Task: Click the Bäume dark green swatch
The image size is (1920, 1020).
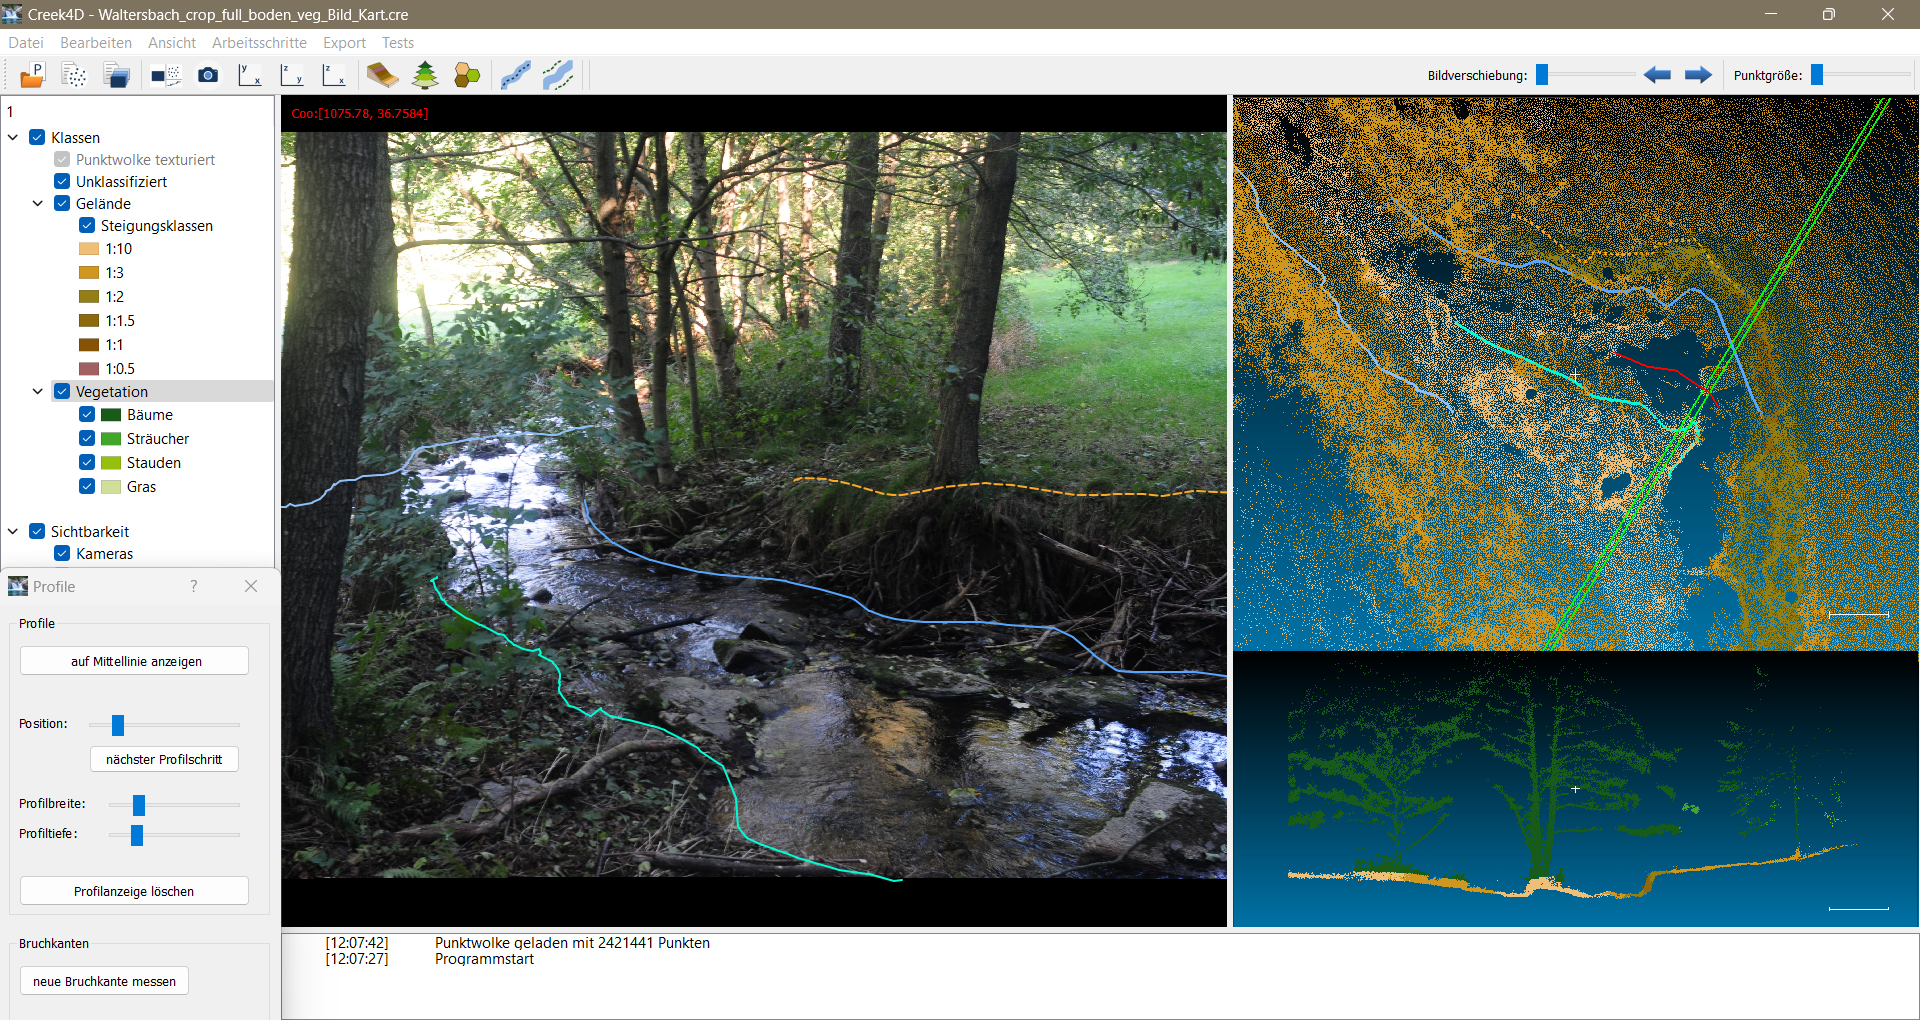Action: pos(111,415)
